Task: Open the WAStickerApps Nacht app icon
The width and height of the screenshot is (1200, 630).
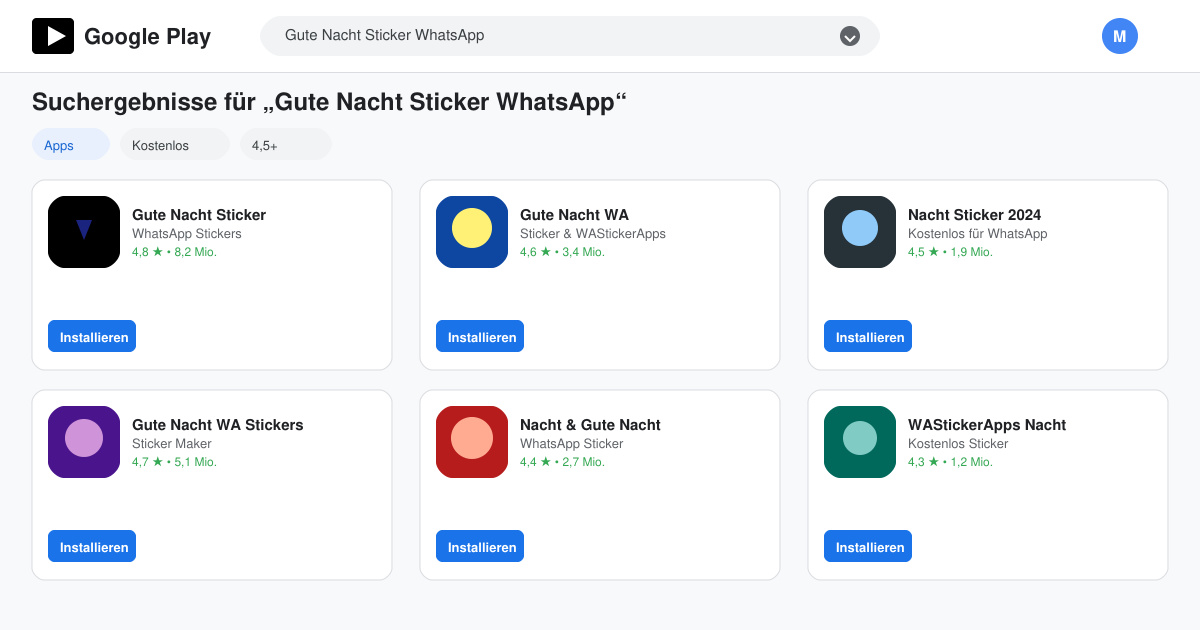Action: (x=860, y=442)
